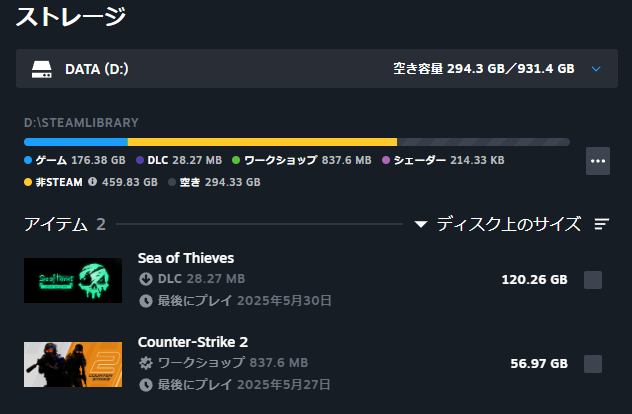The height and width of the screenshot is (414, 632).
Task: Select the DATA (D:) drive header bar
Action: pyautogui.click(x=317, y=69)
